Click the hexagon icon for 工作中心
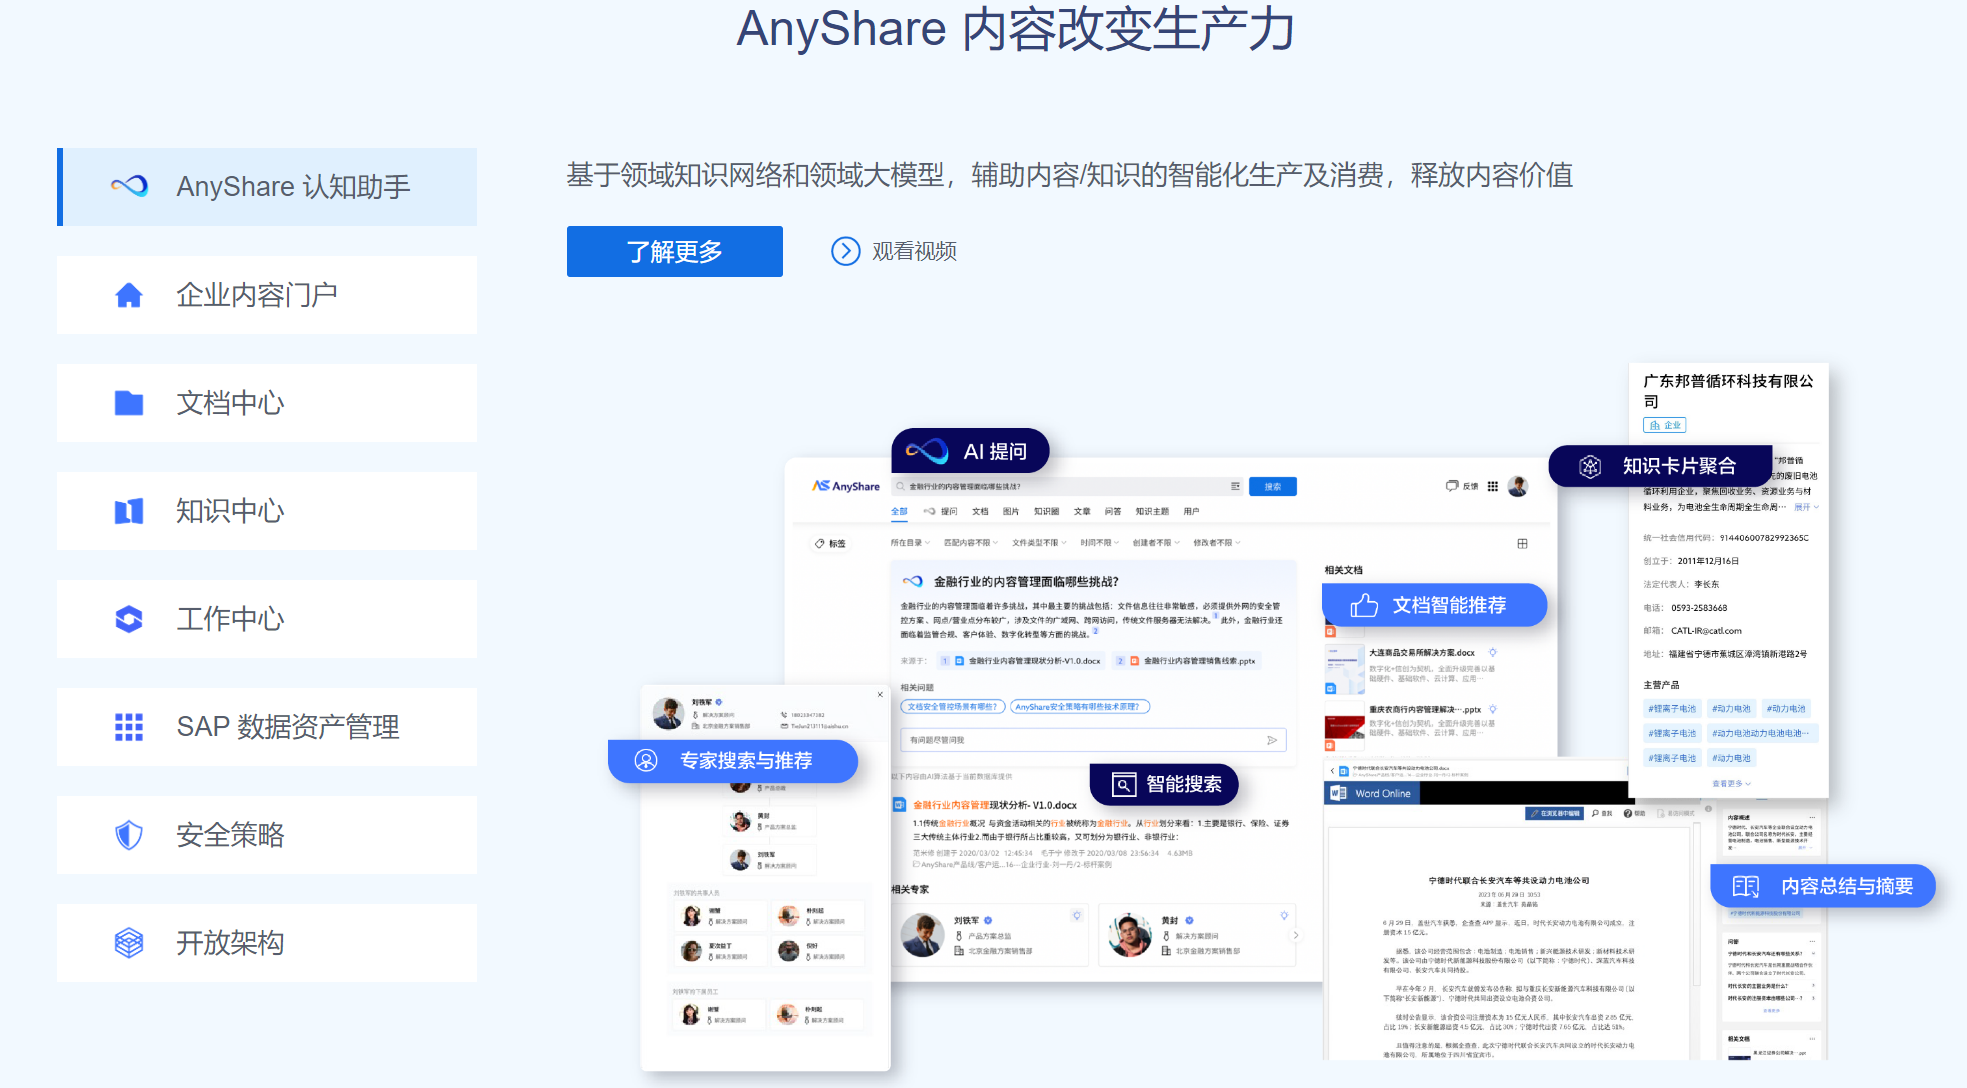This screenshot has height=1088, width=1967. click(129, 619)
